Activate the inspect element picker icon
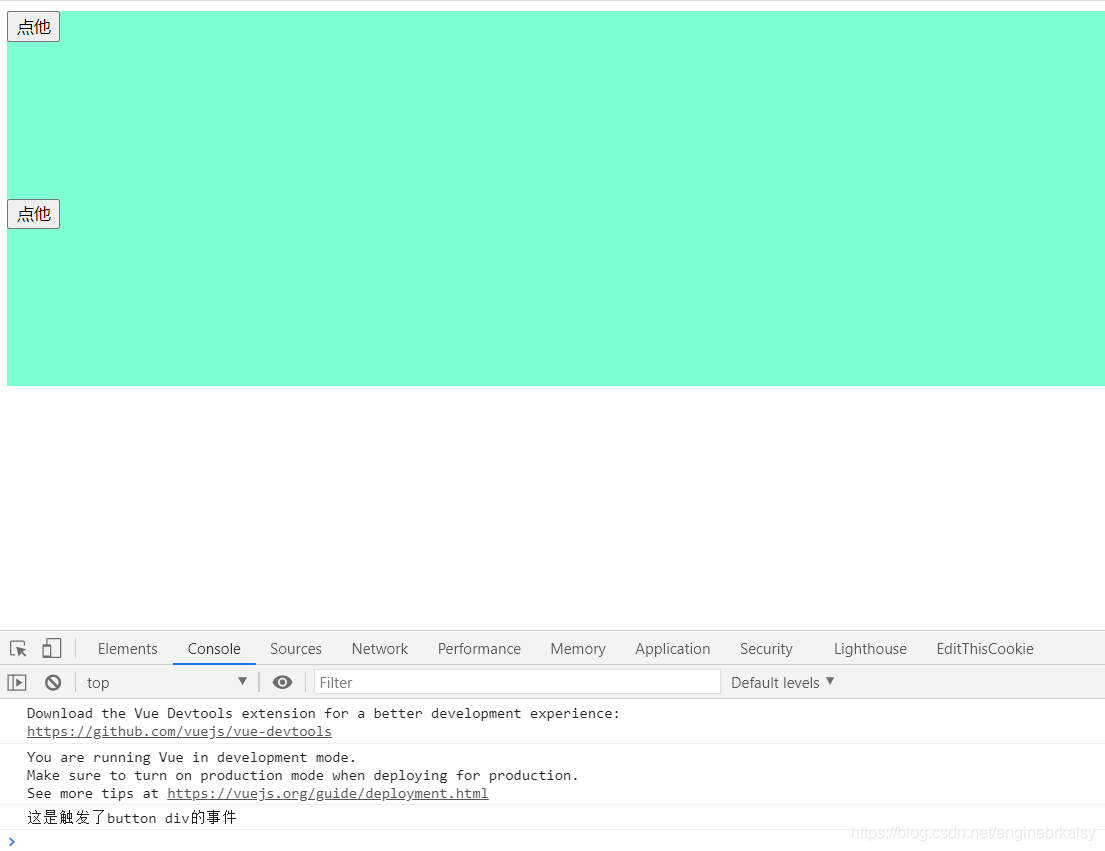The width and height of the screenshot is (1105, 851). click(18, 648)
